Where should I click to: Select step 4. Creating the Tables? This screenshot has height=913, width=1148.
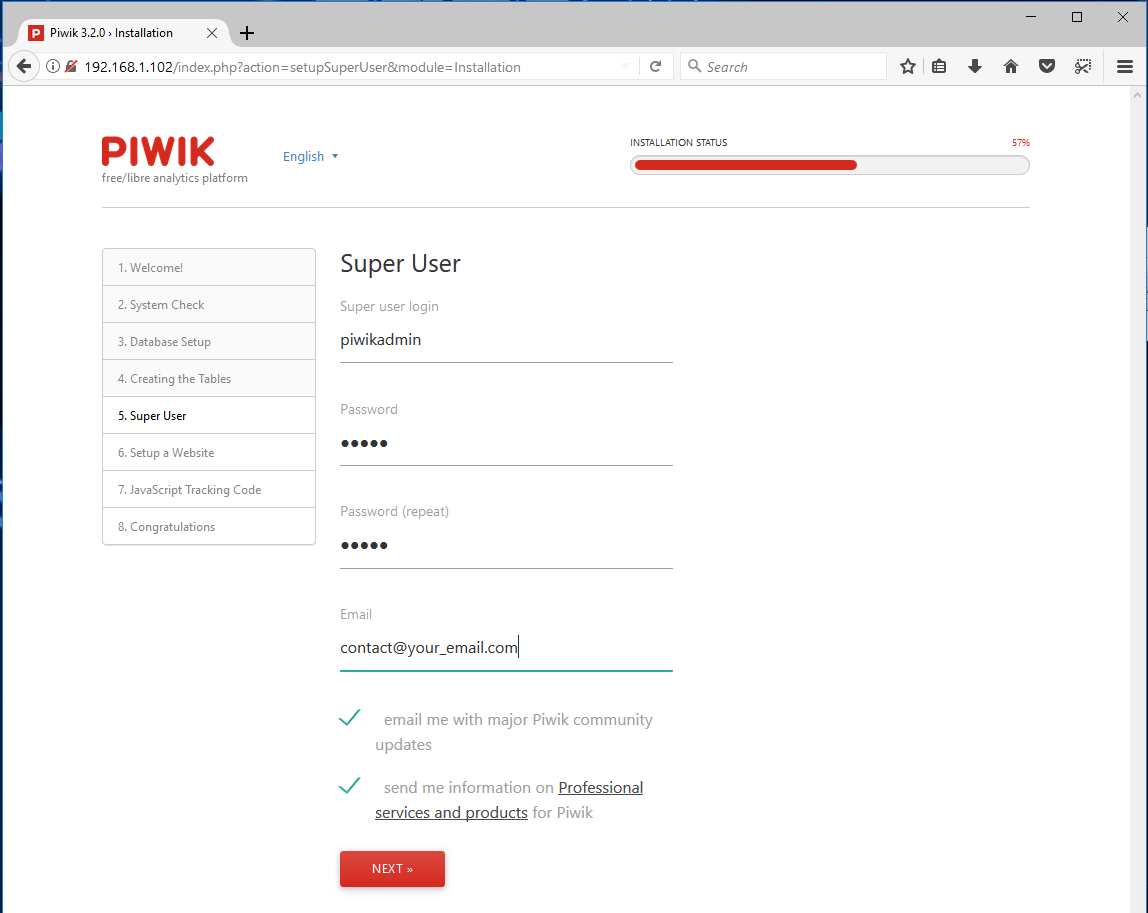209,379
